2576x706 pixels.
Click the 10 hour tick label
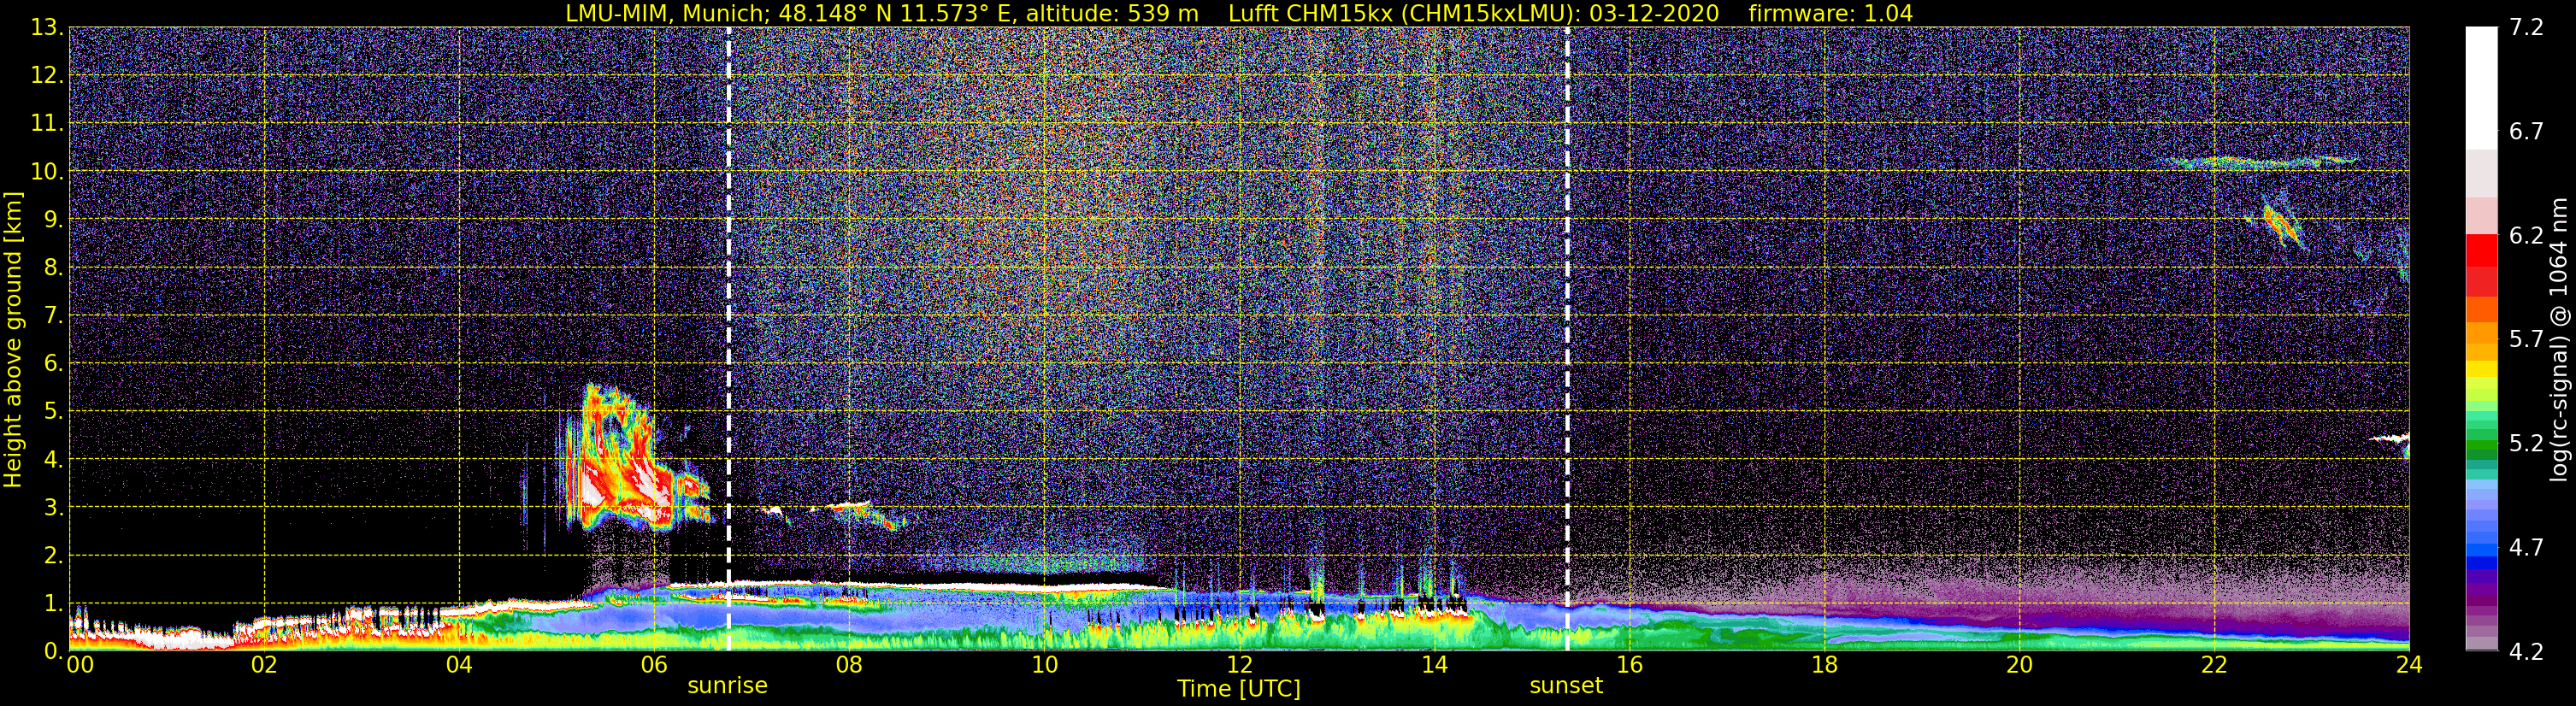(x=1044, y=666)
